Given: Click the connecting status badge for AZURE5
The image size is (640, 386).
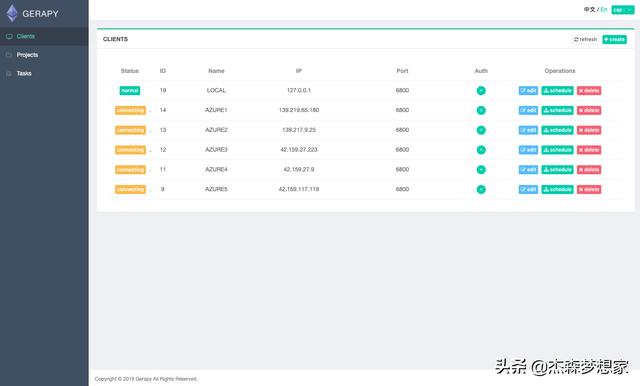Looking at the screenshot, I should (x=130, y=189).
